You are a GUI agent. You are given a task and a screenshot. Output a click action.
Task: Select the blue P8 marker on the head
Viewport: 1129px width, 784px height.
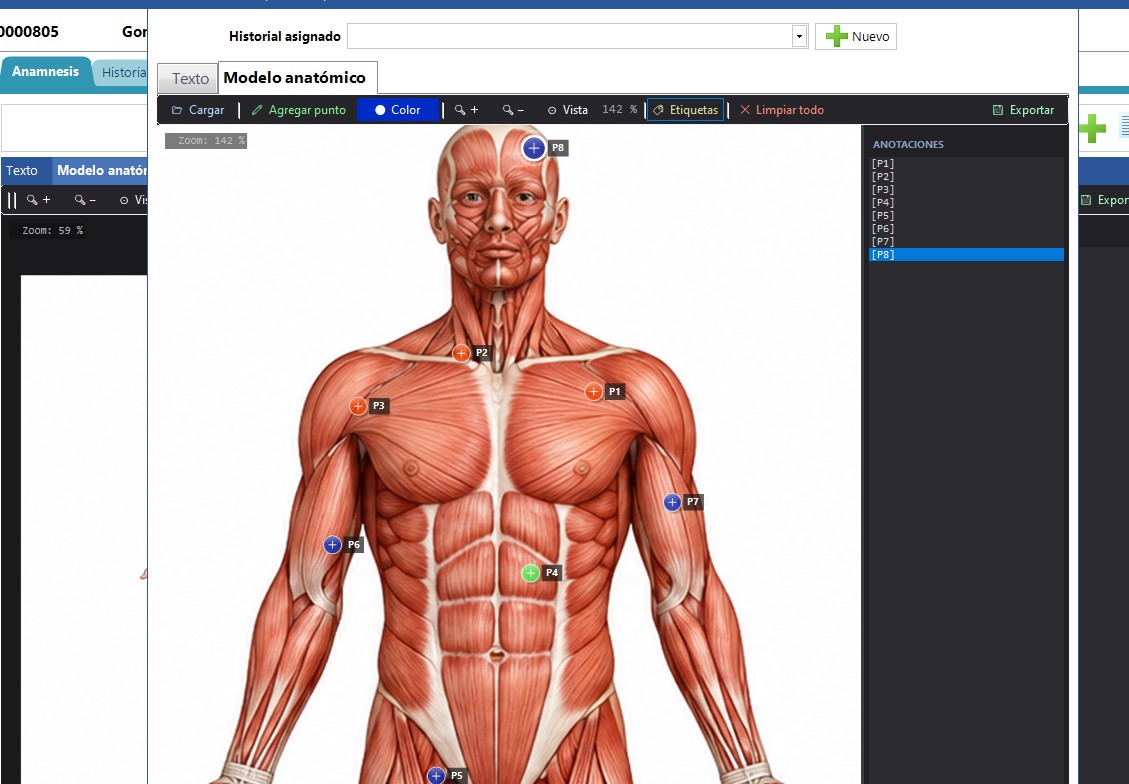pos(534,148)
